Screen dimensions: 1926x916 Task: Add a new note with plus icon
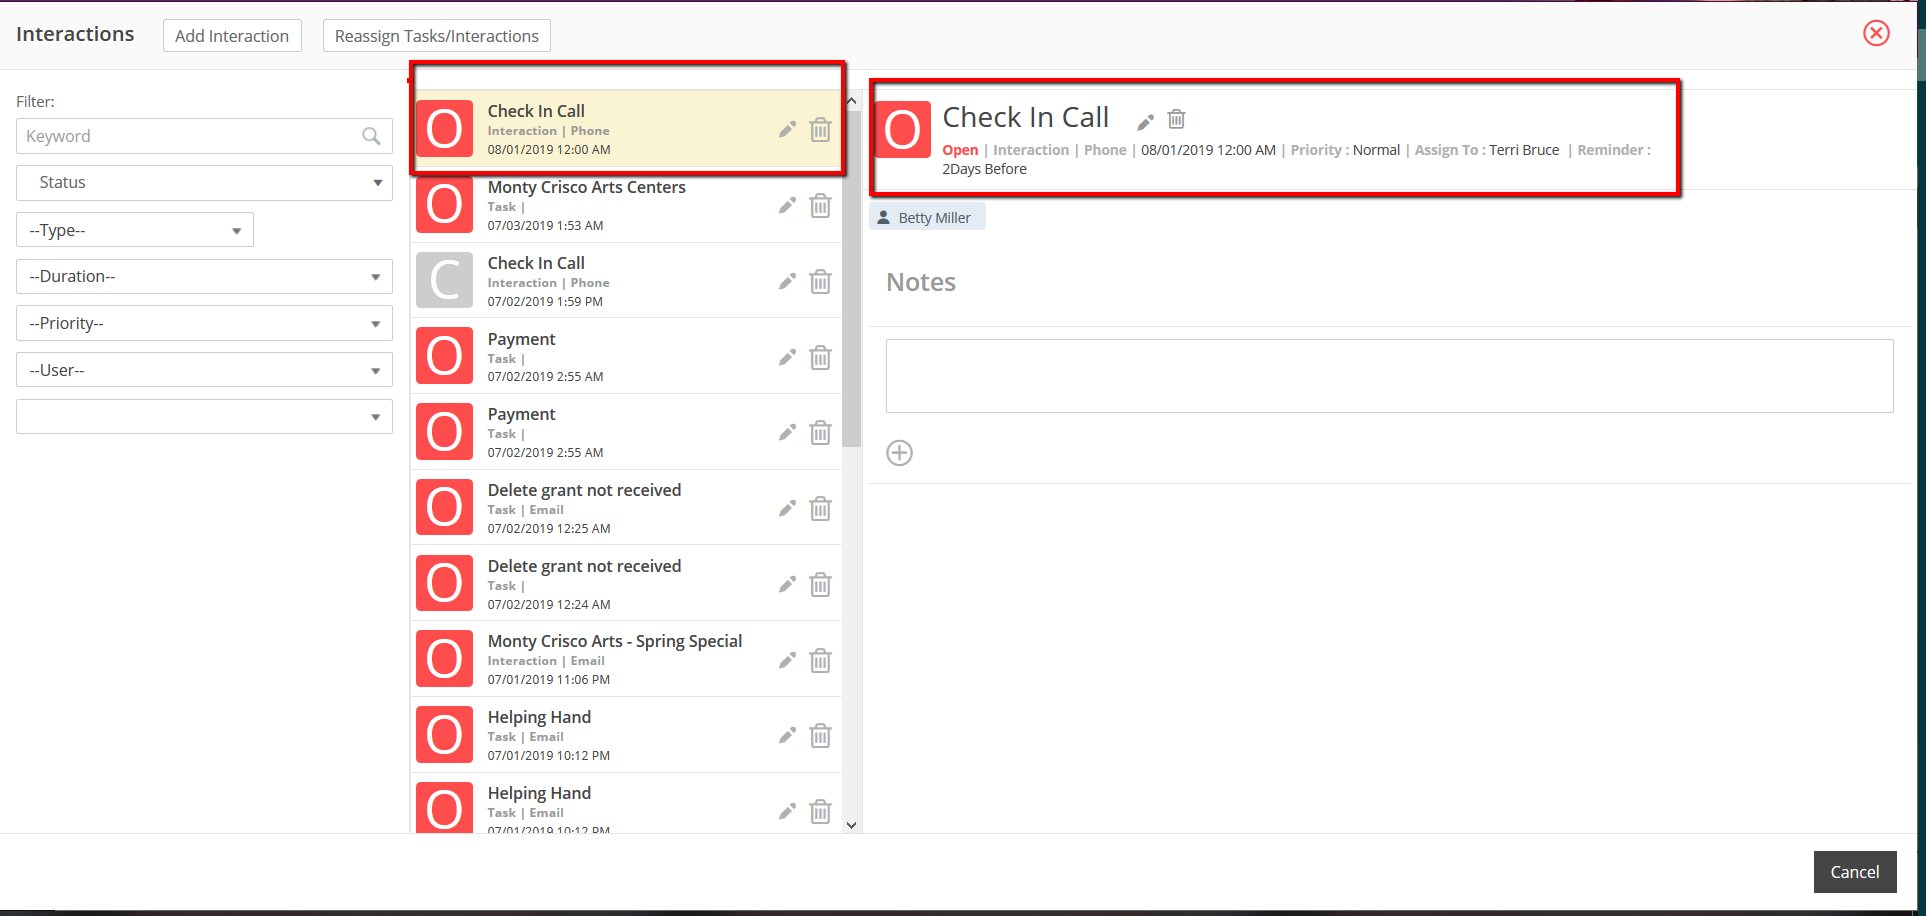[x=900, y=453]
